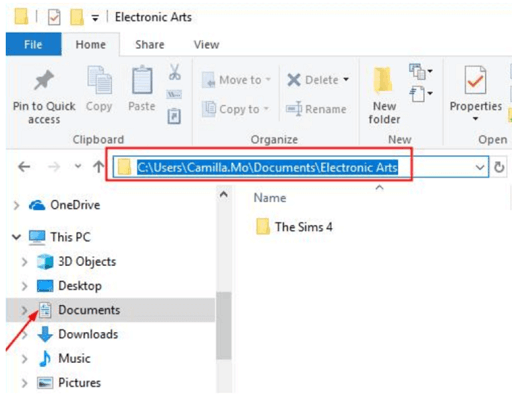Open the Properties dropdown arrow
The width and height of the screenshot is (512, 400).
(476, 119)
